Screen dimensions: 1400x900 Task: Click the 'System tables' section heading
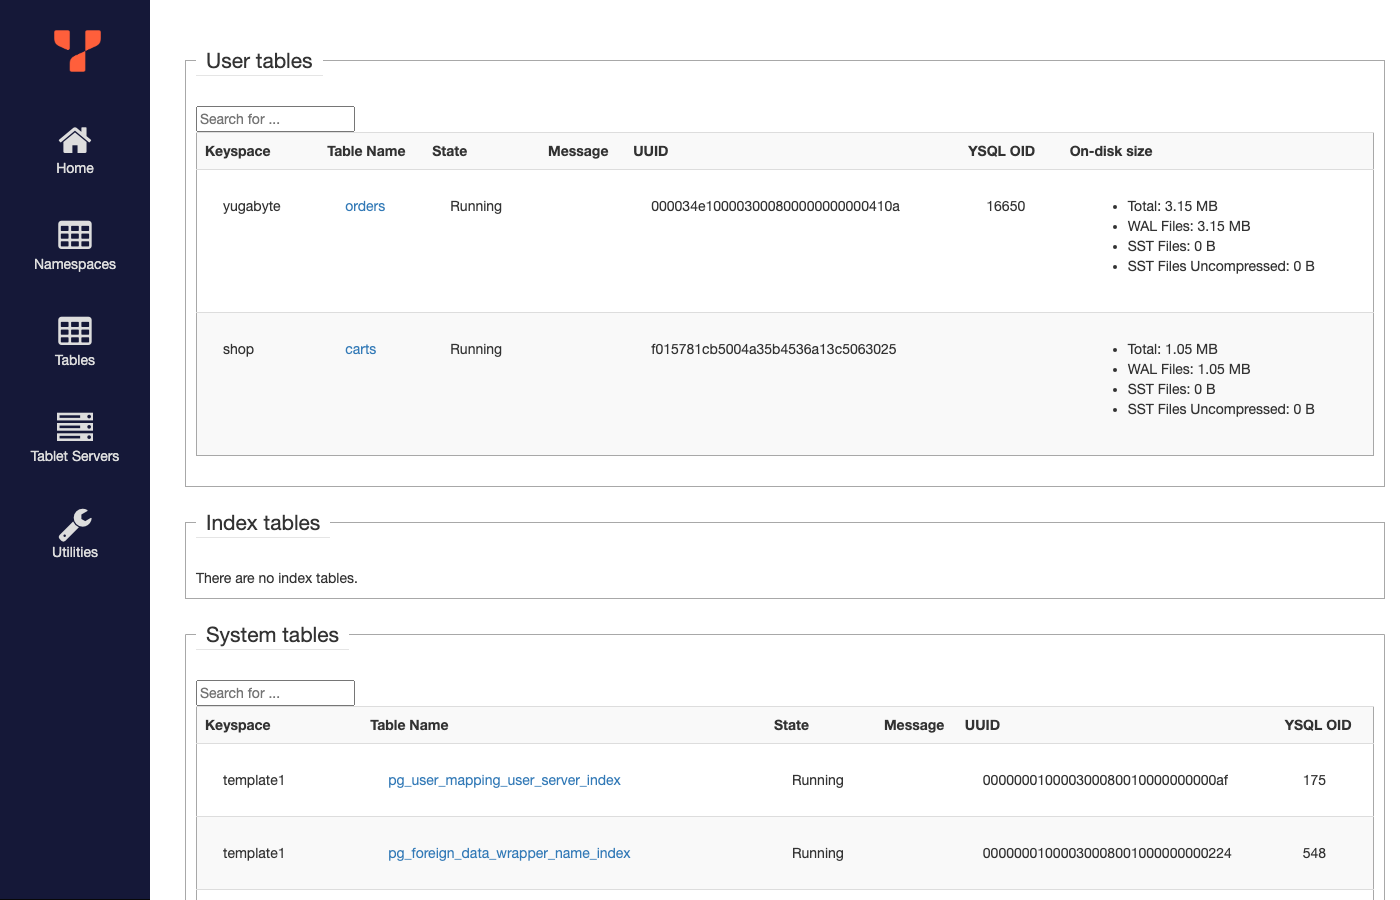272,635
